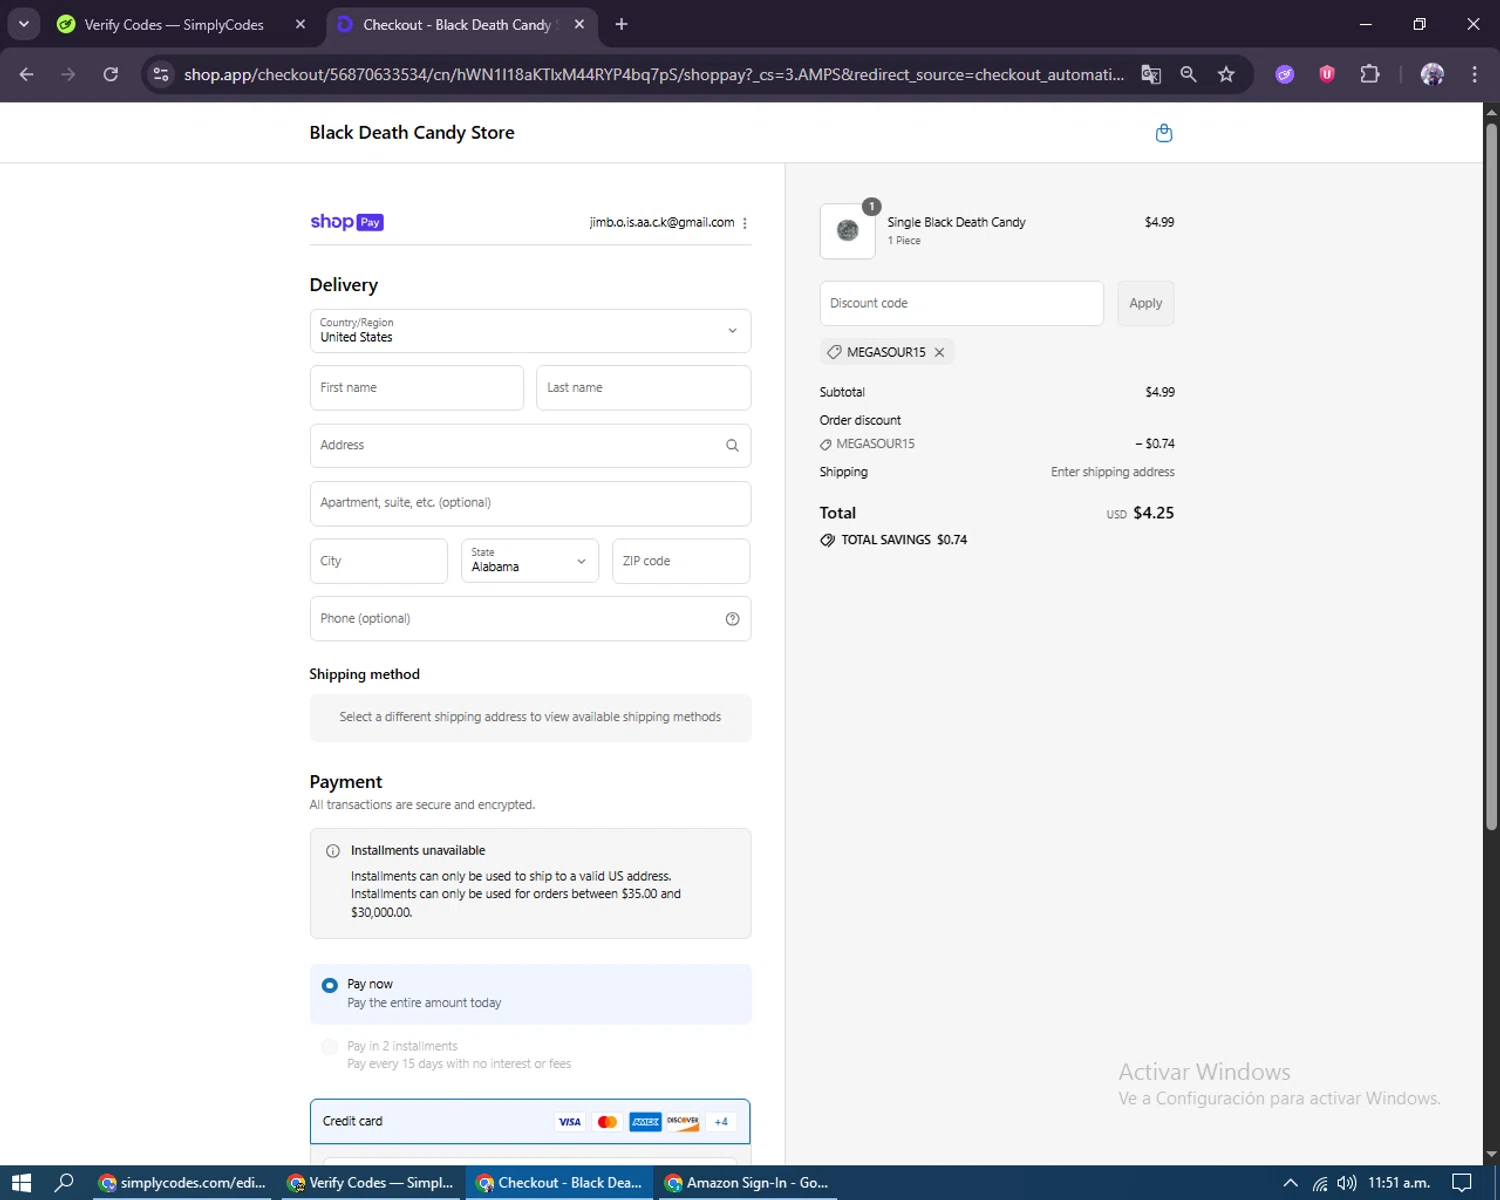Open the Windows notification center

[1462, 1183]
